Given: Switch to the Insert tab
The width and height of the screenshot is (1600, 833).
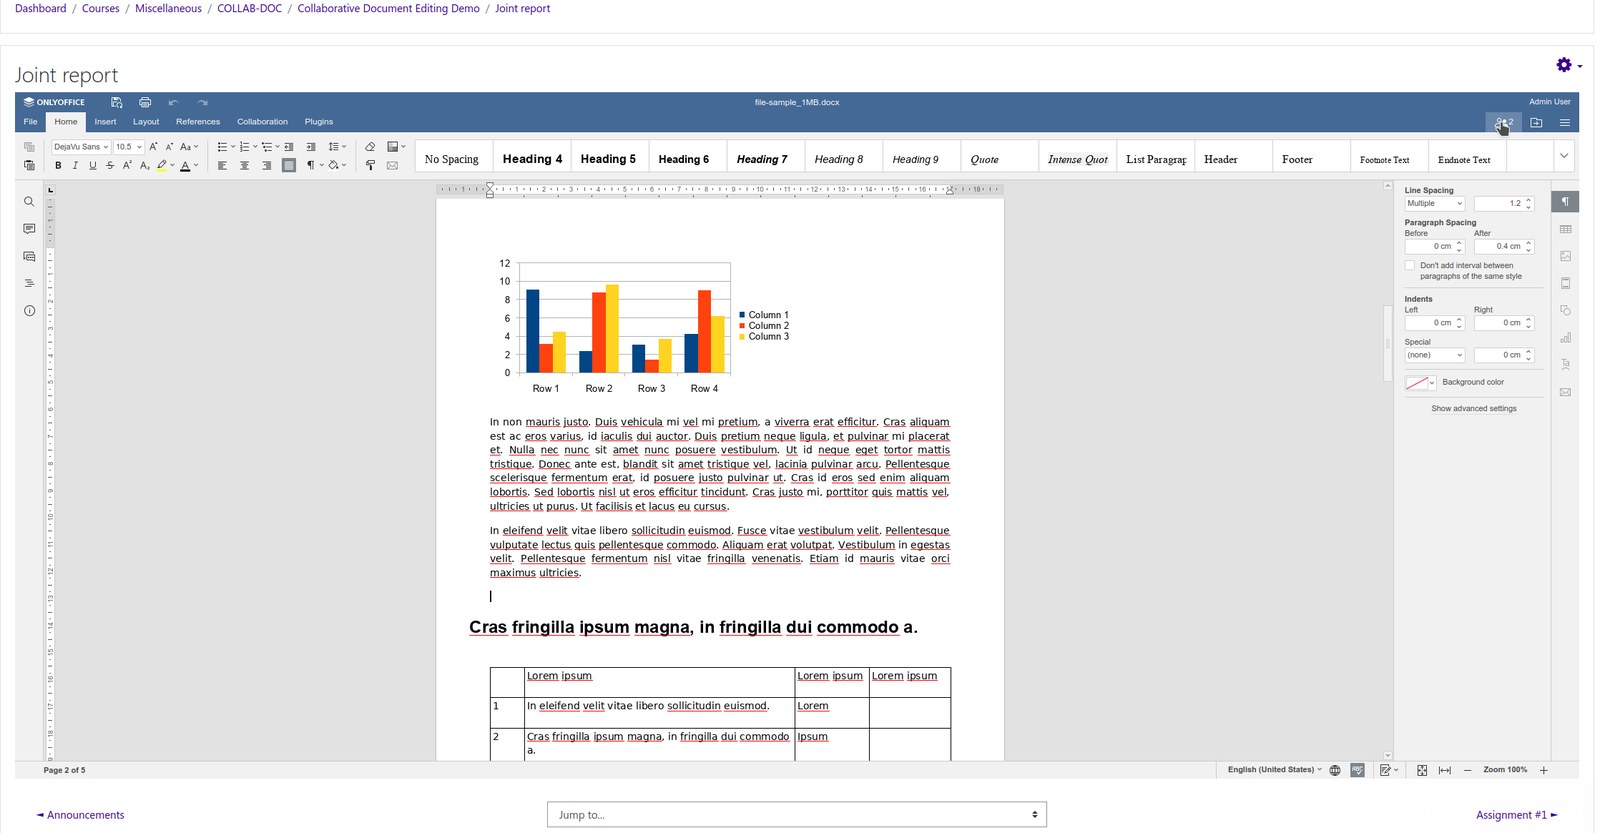Looking at the screenshot, I should point(105,122).
